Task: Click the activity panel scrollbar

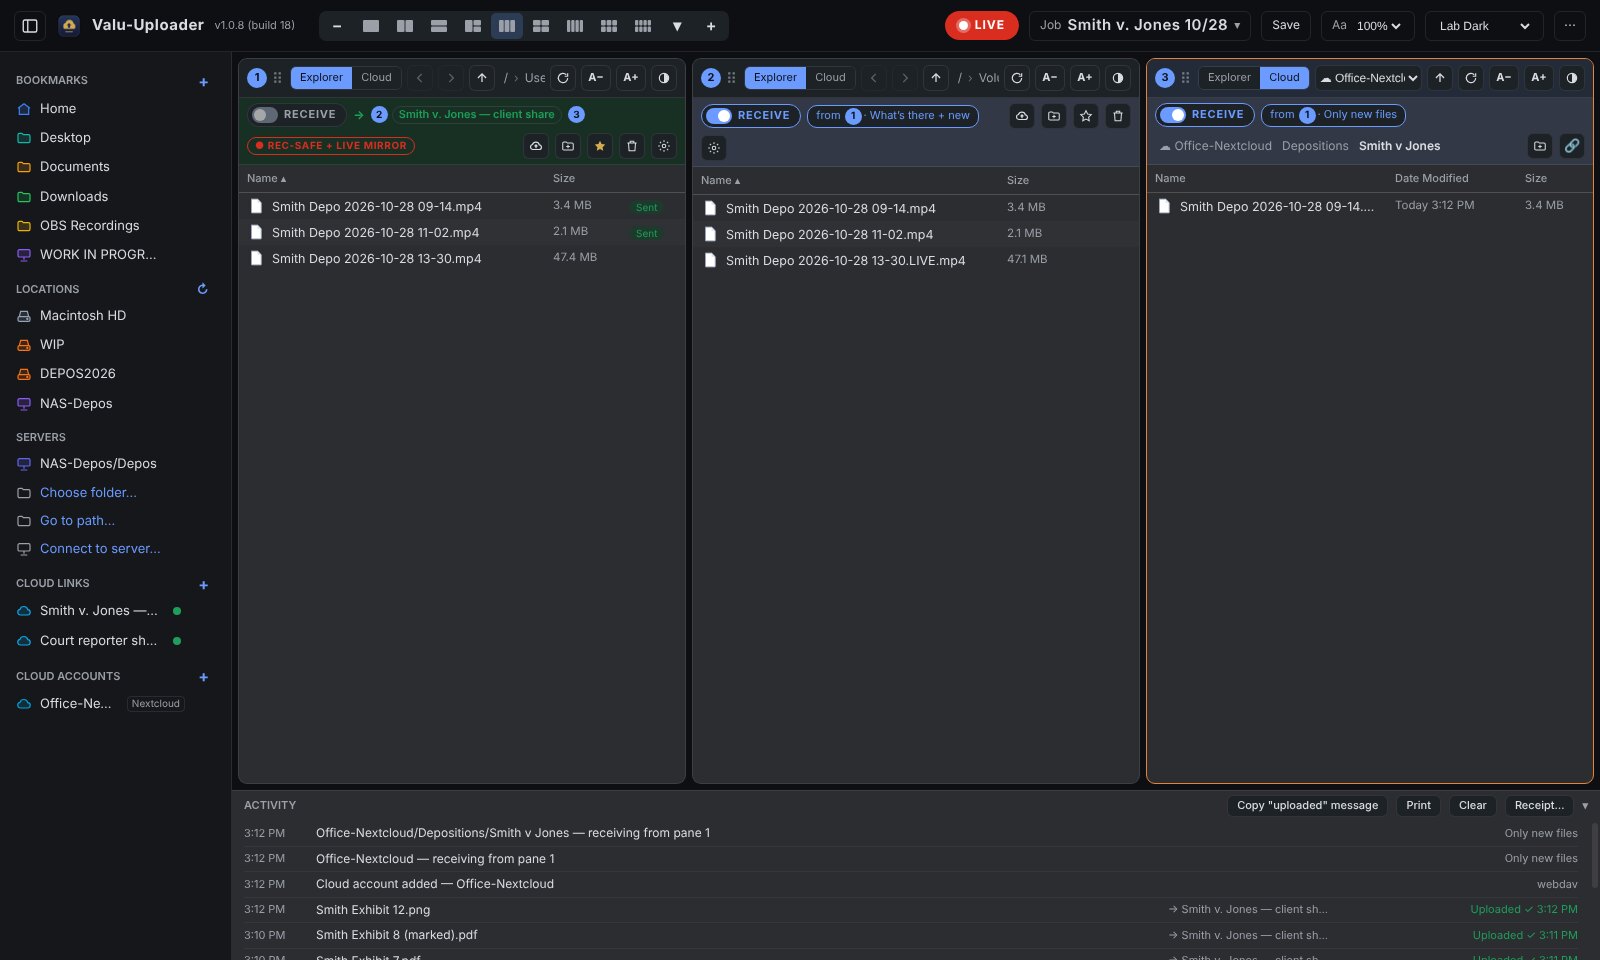Action: (x=1594, y=856)
